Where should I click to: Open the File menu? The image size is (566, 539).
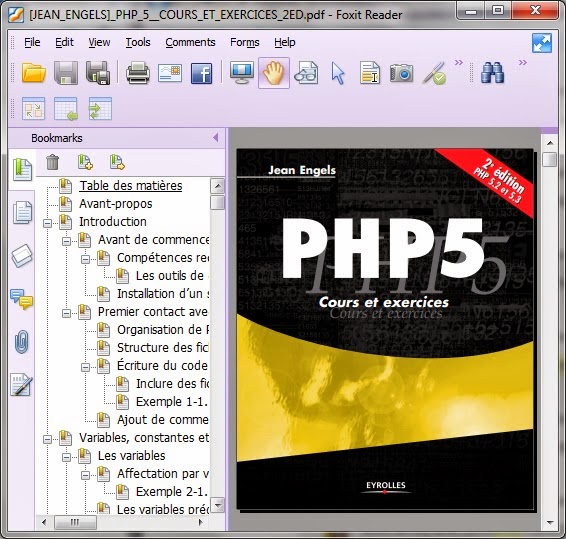pyautogui.click(x=32, y=42)
